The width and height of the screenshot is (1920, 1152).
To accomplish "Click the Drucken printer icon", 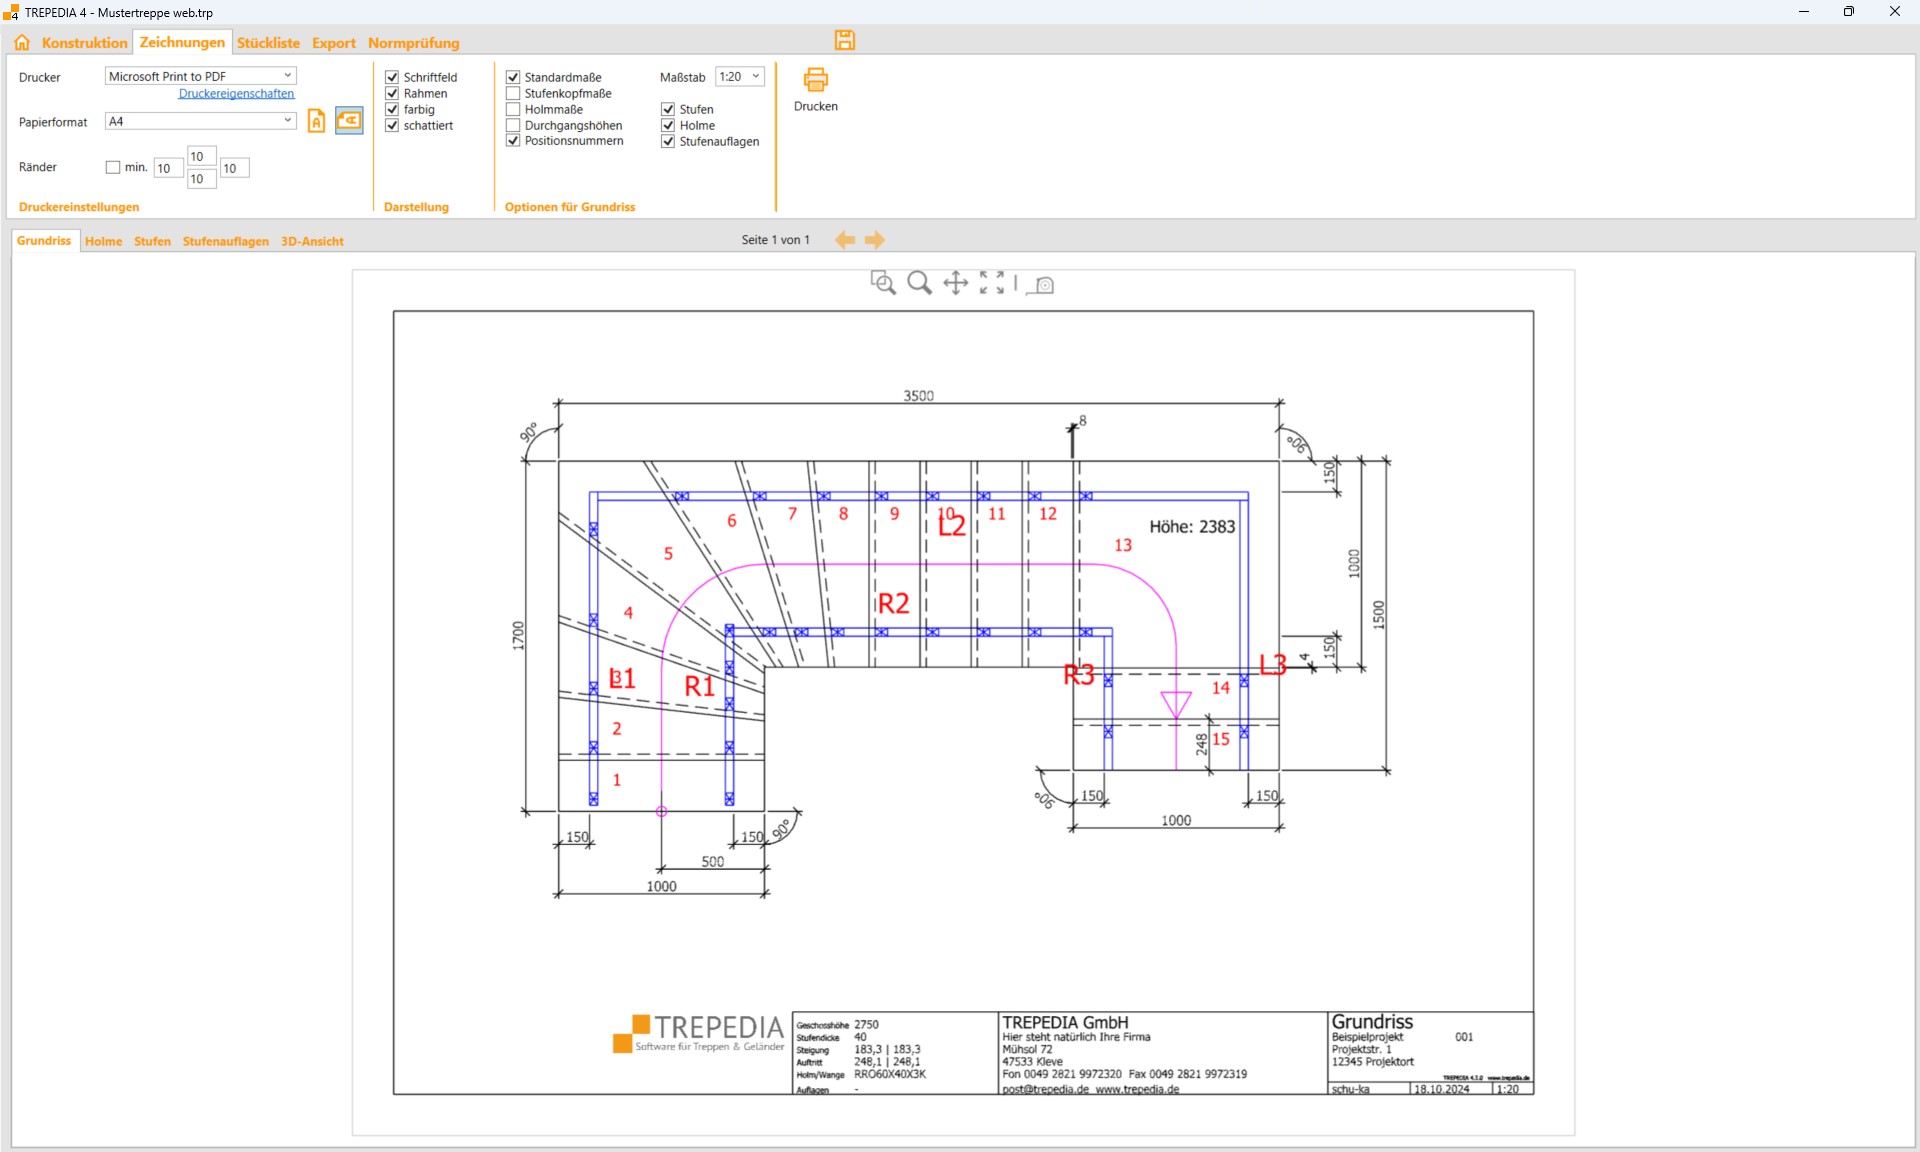I will [x=816, y=80].
